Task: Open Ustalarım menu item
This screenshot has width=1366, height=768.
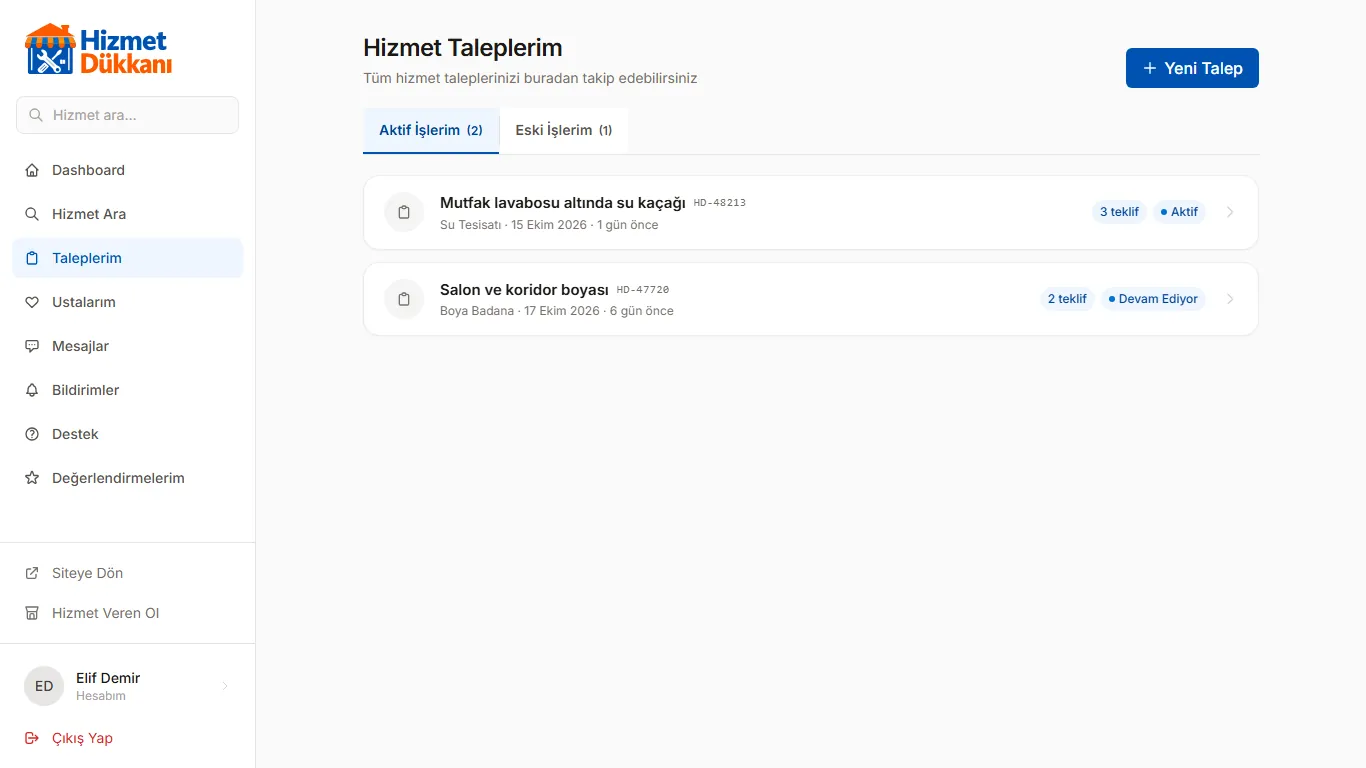Action: [x=128, y=302]
